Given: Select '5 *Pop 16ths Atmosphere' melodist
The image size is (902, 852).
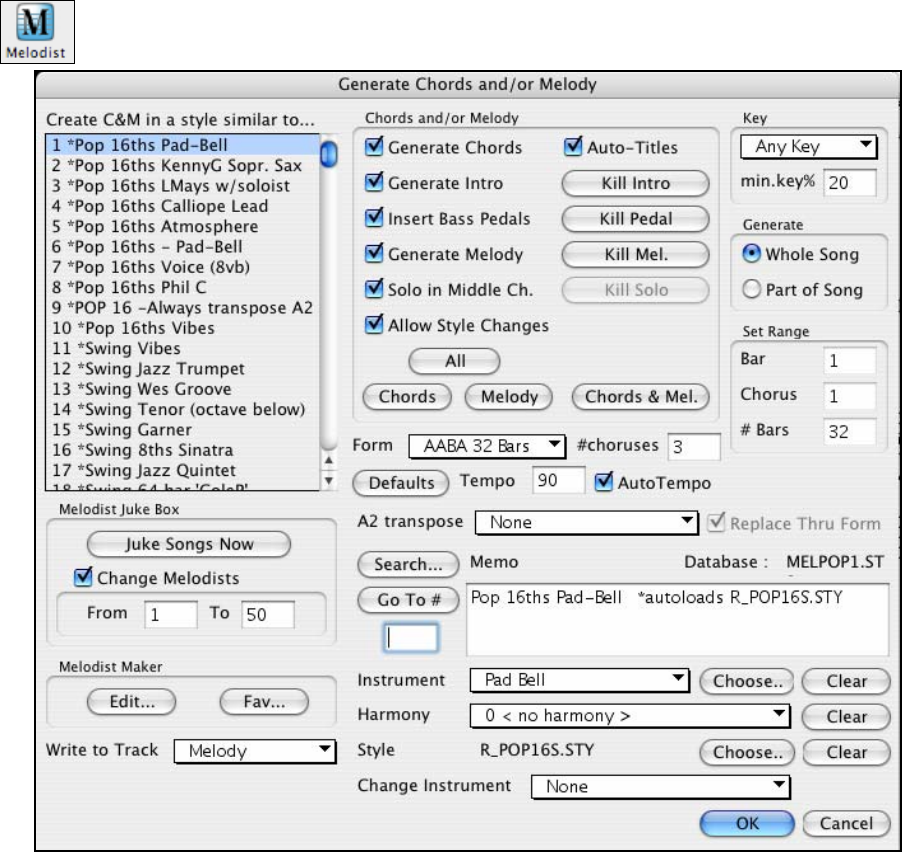Looking at the screenshot, I should pyautogui.click(x=182, y=227).
